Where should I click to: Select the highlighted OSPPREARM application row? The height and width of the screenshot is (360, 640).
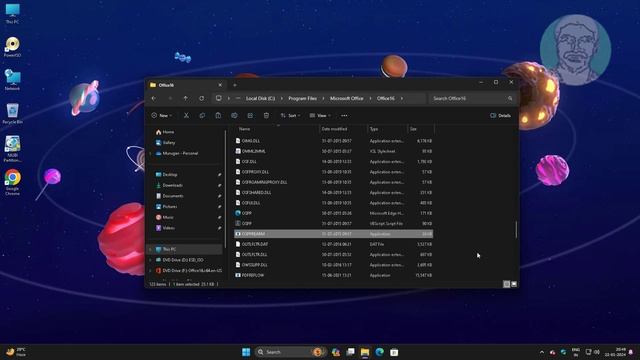point(333,234)
